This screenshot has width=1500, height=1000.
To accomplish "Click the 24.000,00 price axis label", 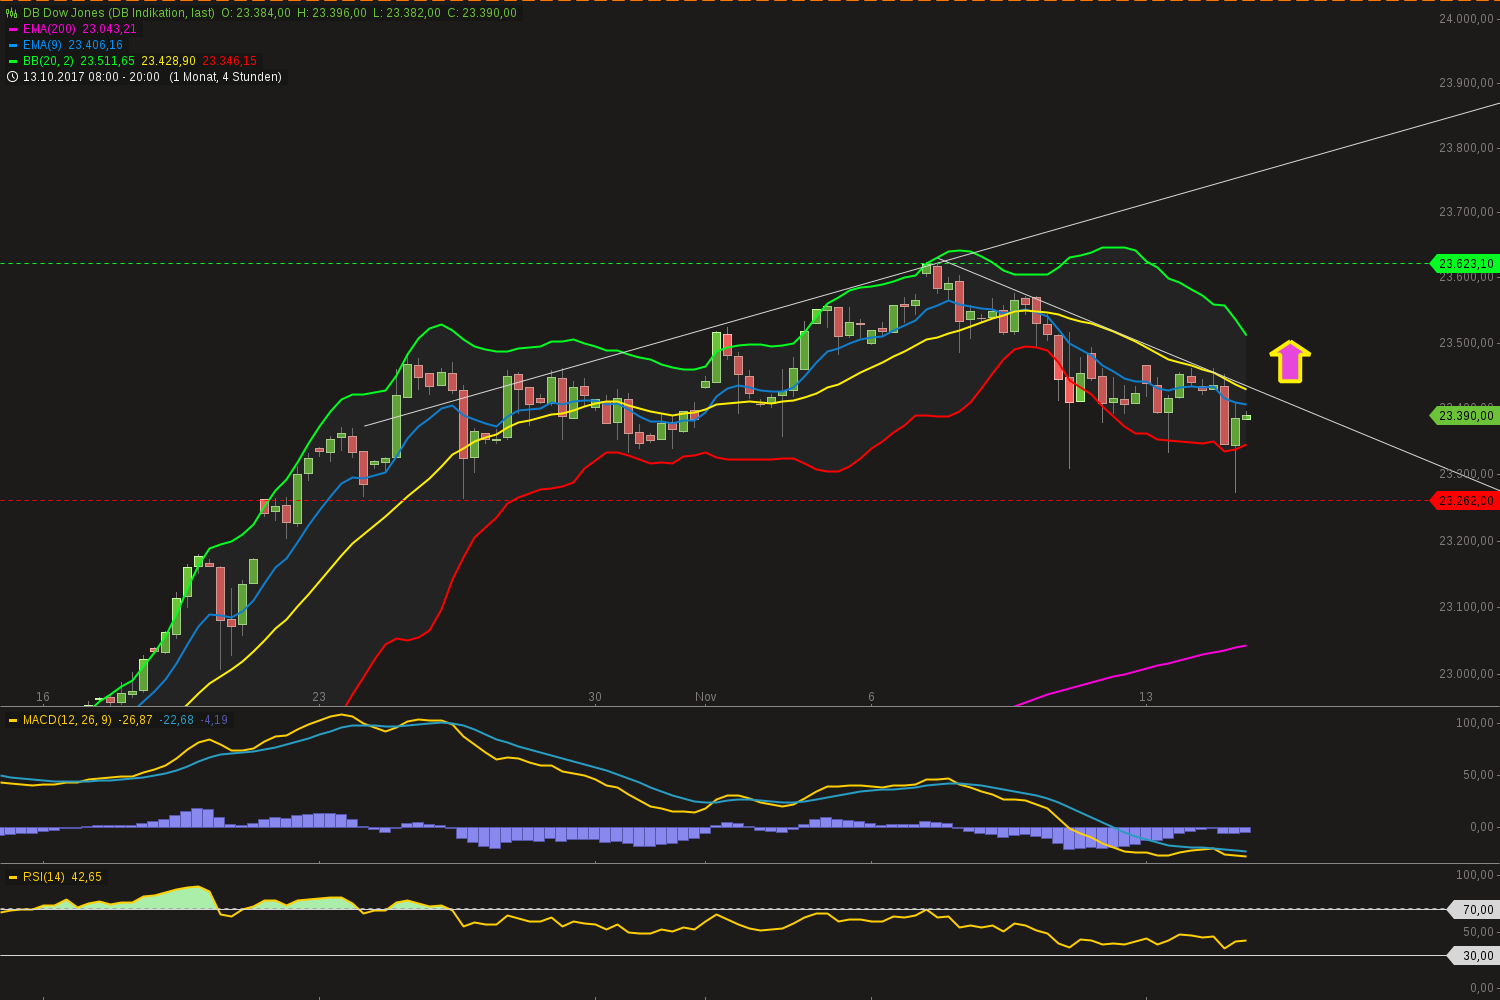I will (1467, 19).
